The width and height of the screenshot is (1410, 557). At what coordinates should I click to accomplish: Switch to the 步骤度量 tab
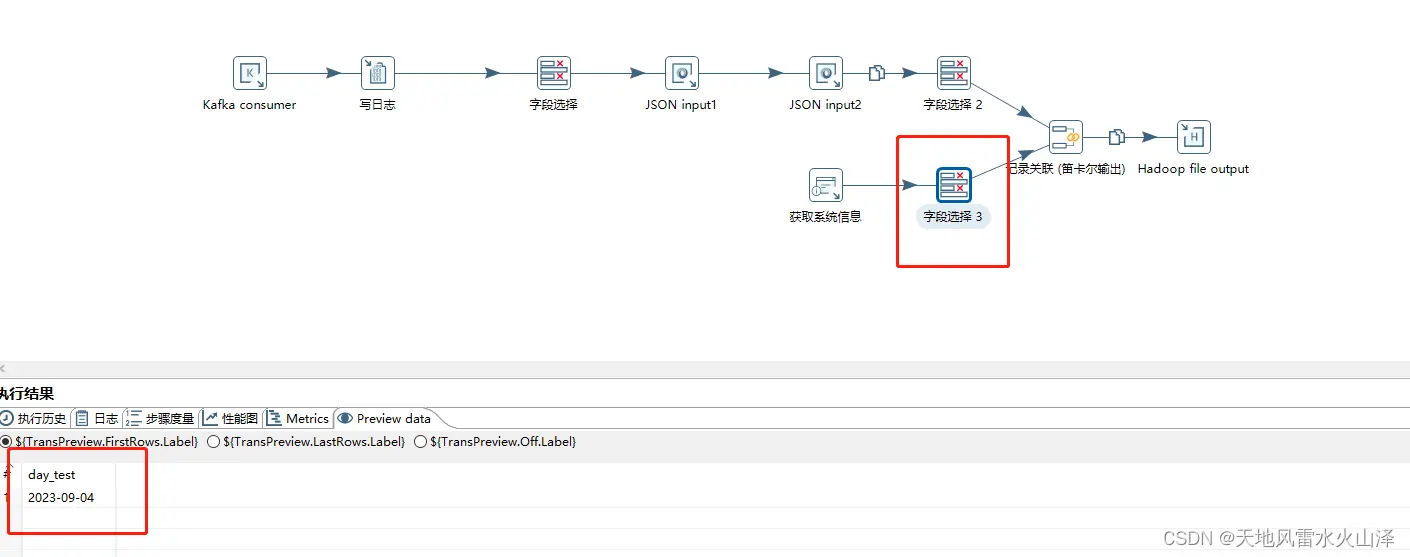161,418
